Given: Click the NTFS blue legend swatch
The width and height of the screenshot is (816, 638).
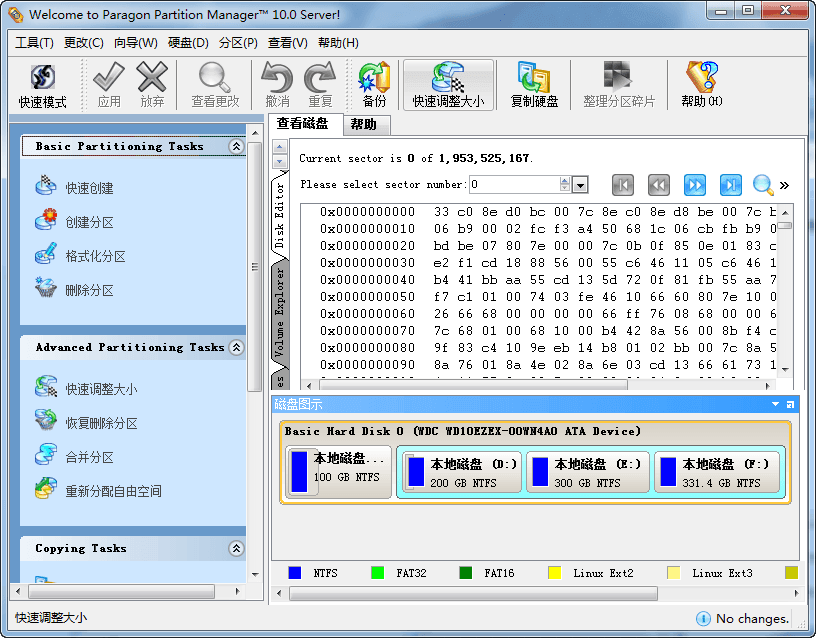Looking at the screenshot, I should 295,573.
